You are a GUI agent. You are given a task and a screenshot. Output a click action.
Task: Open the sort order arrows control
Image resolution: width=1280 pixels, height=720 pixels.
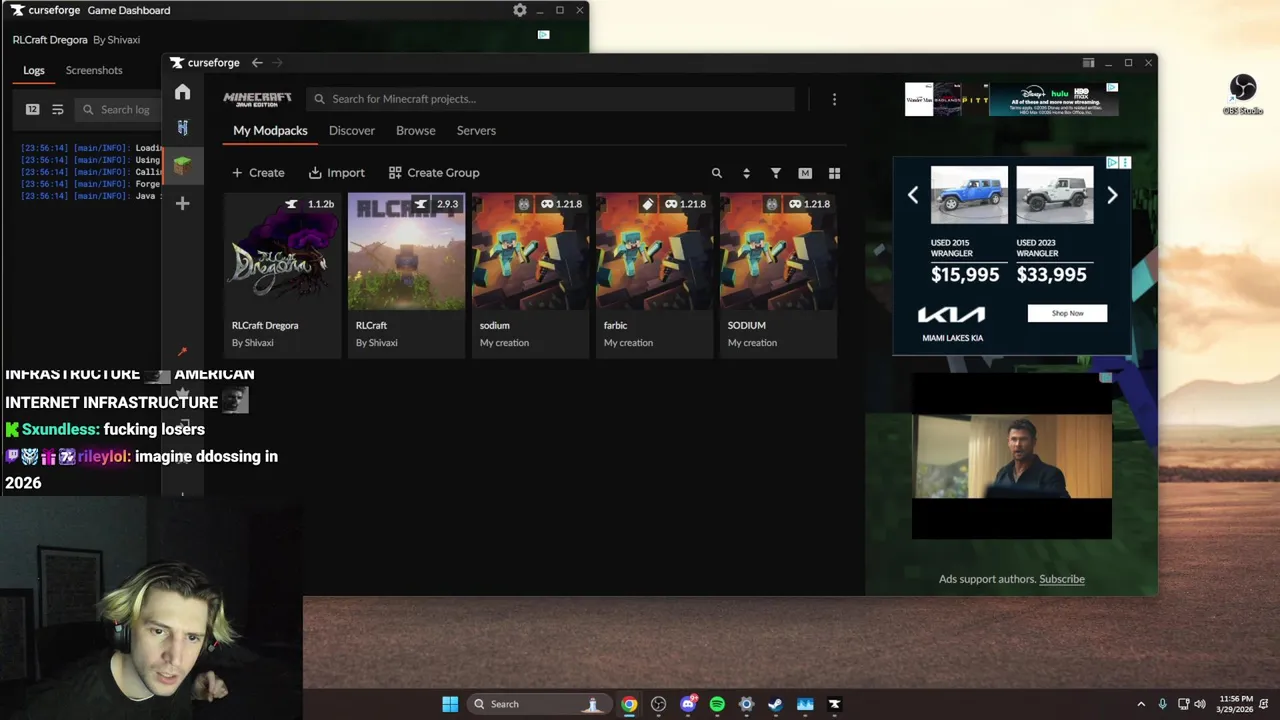point(746,173)
